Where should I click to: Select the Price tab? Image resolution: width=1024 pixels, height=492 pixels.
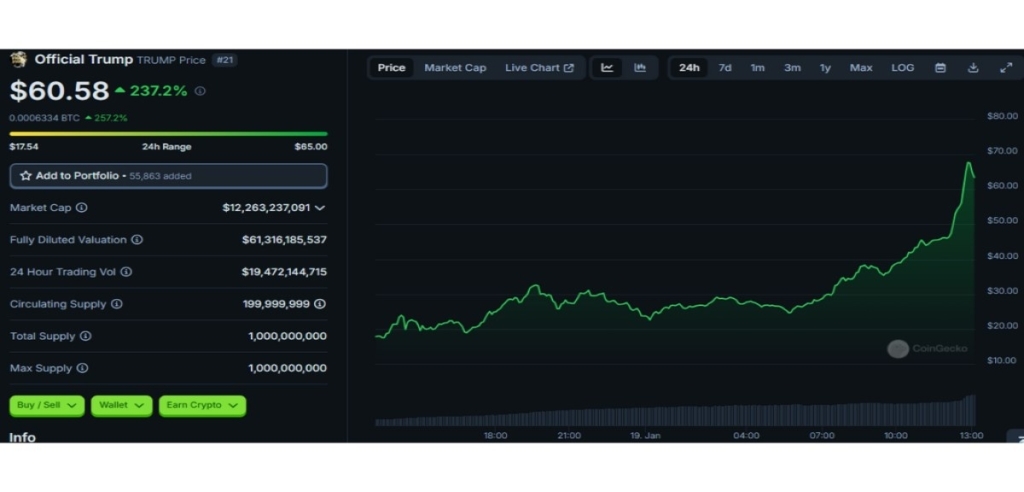pyautogui.click(x=391, y=68)
